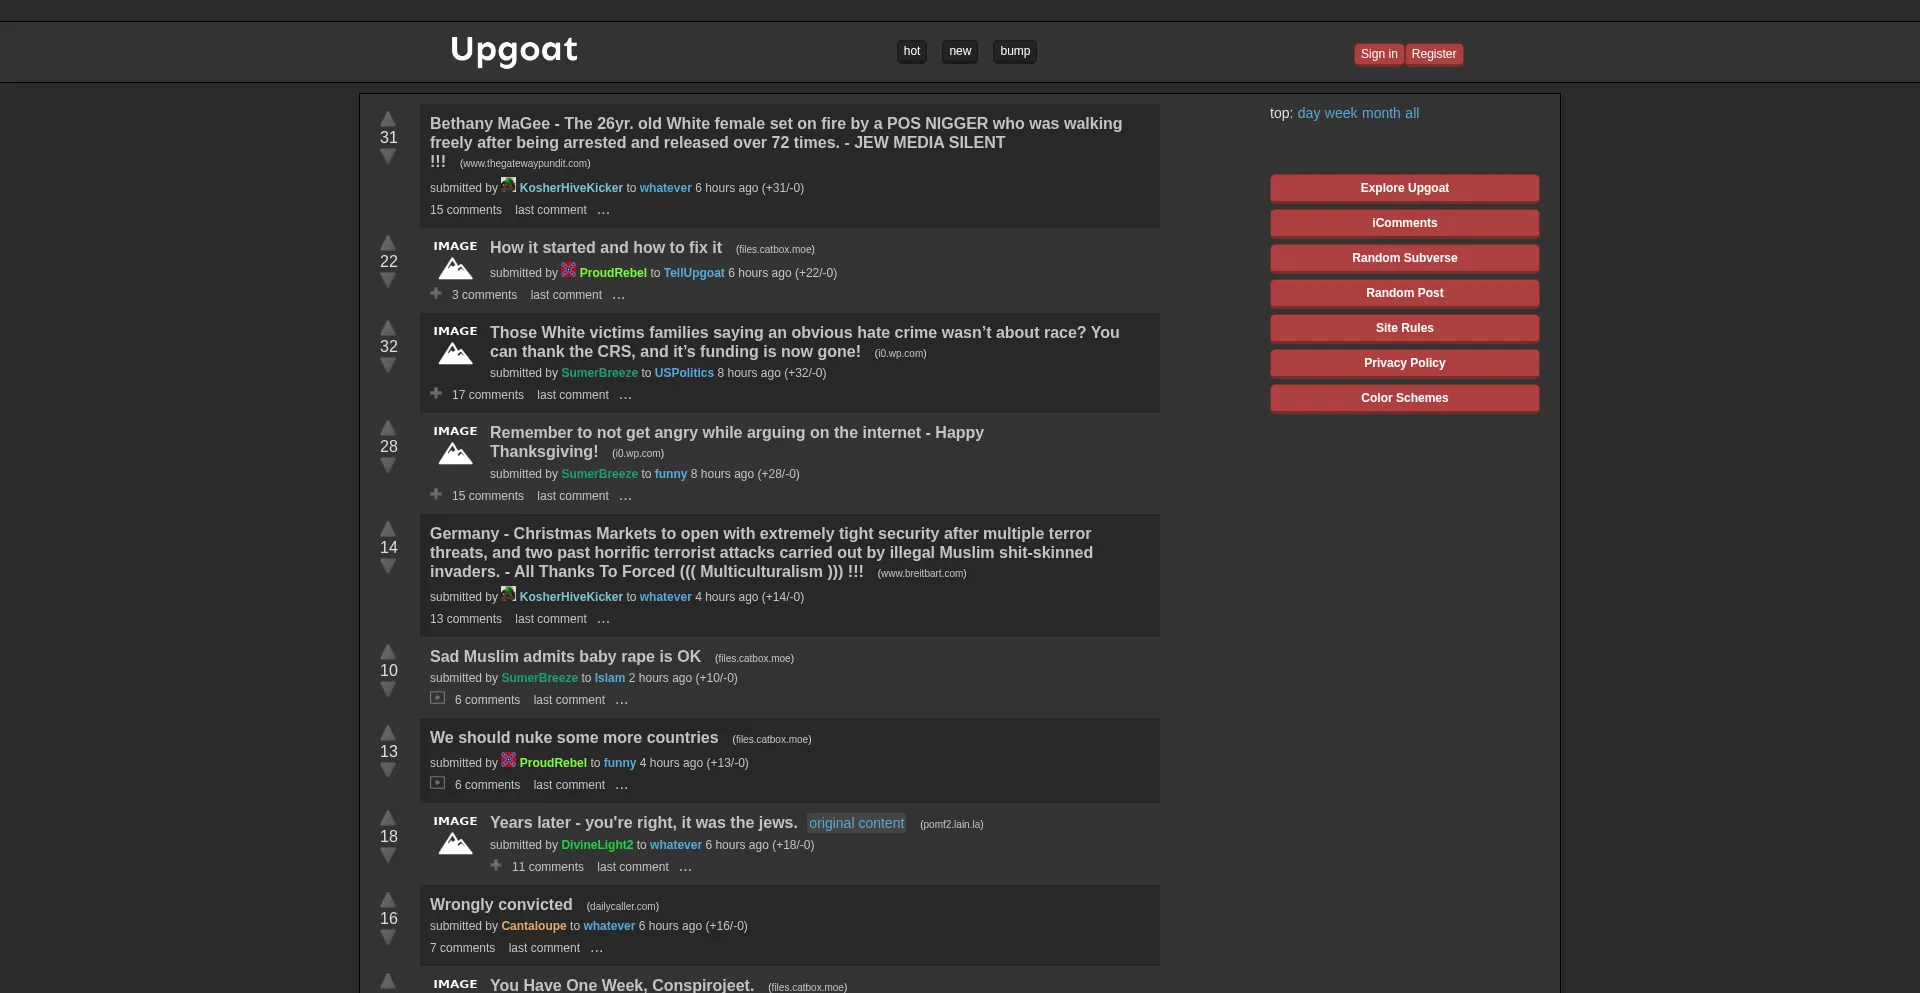The width and height of the screenshot is (1920, 993).
Task: Toggle downvote on the post scored 10
Action: [x=388, y=690]
